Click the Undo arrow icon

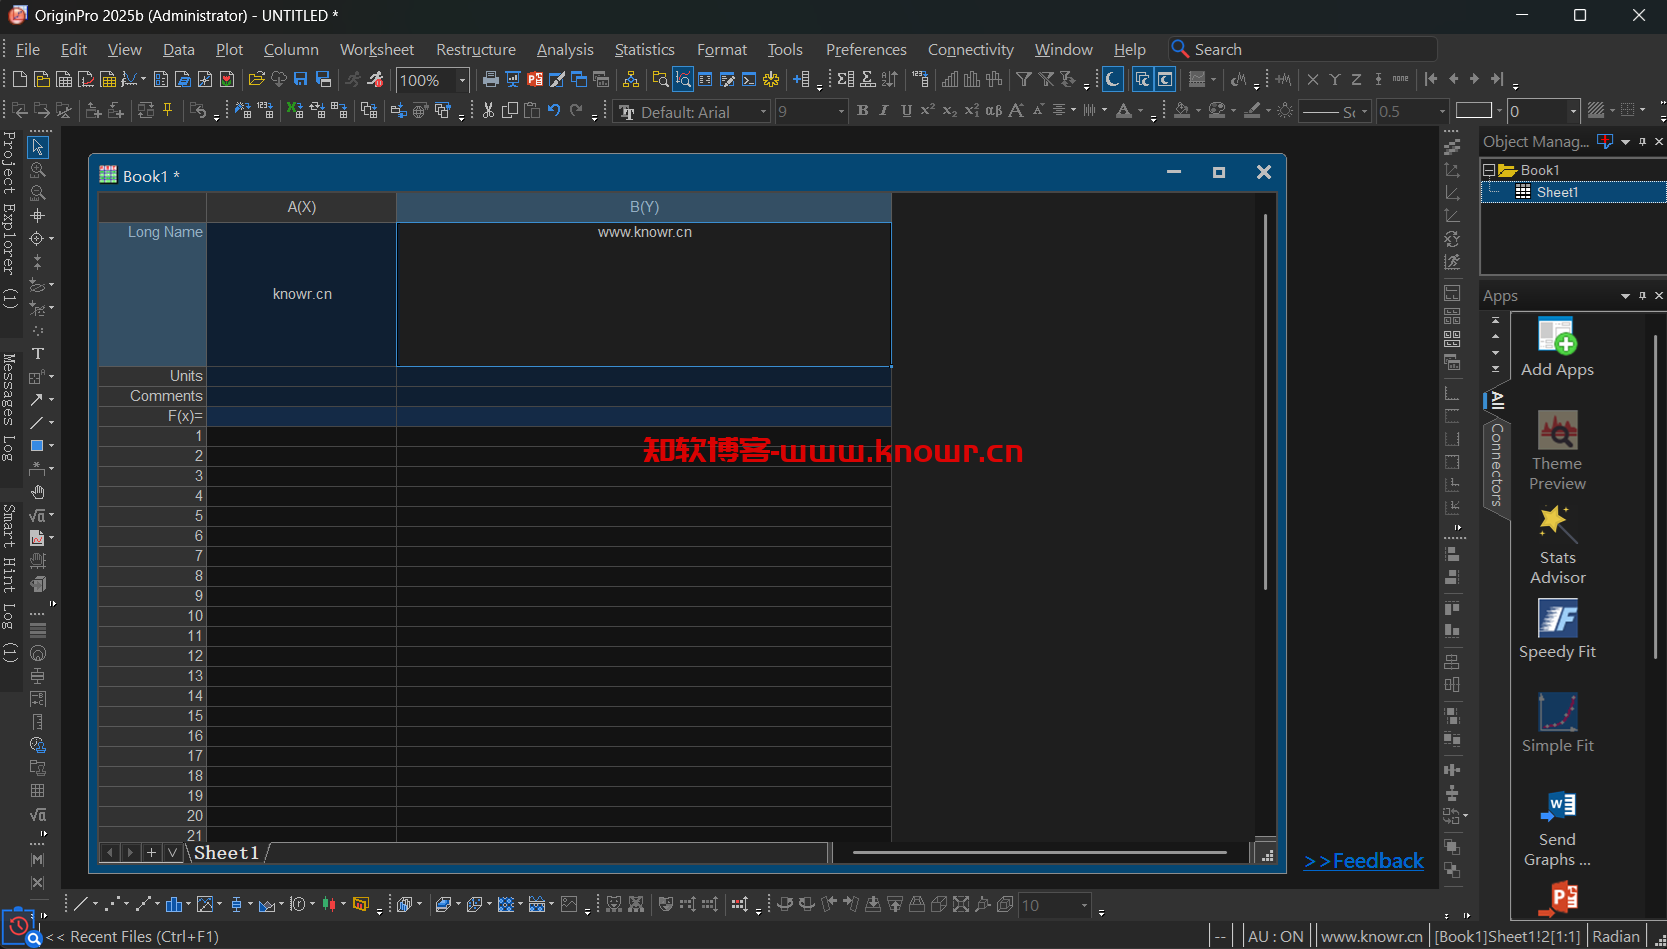[x=554, y=110]
